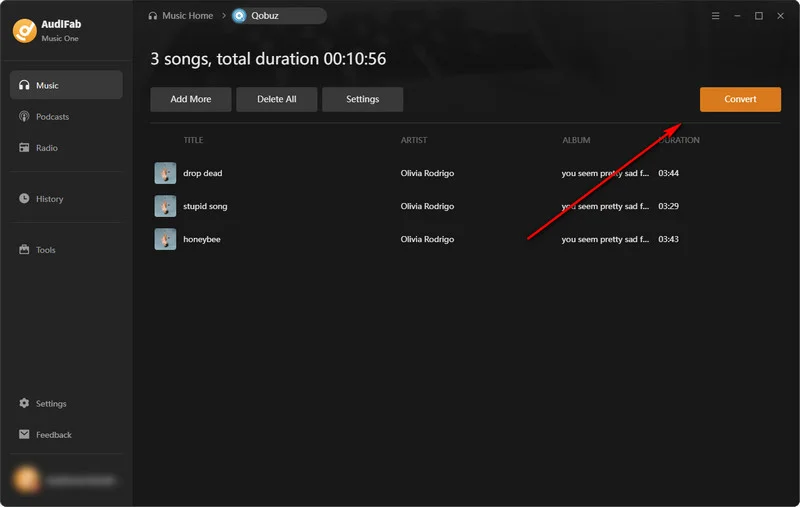The height and width of the screenshot is (507, 800).
Task: Click the stupid song album thumbnail
Action: [165, 206]
